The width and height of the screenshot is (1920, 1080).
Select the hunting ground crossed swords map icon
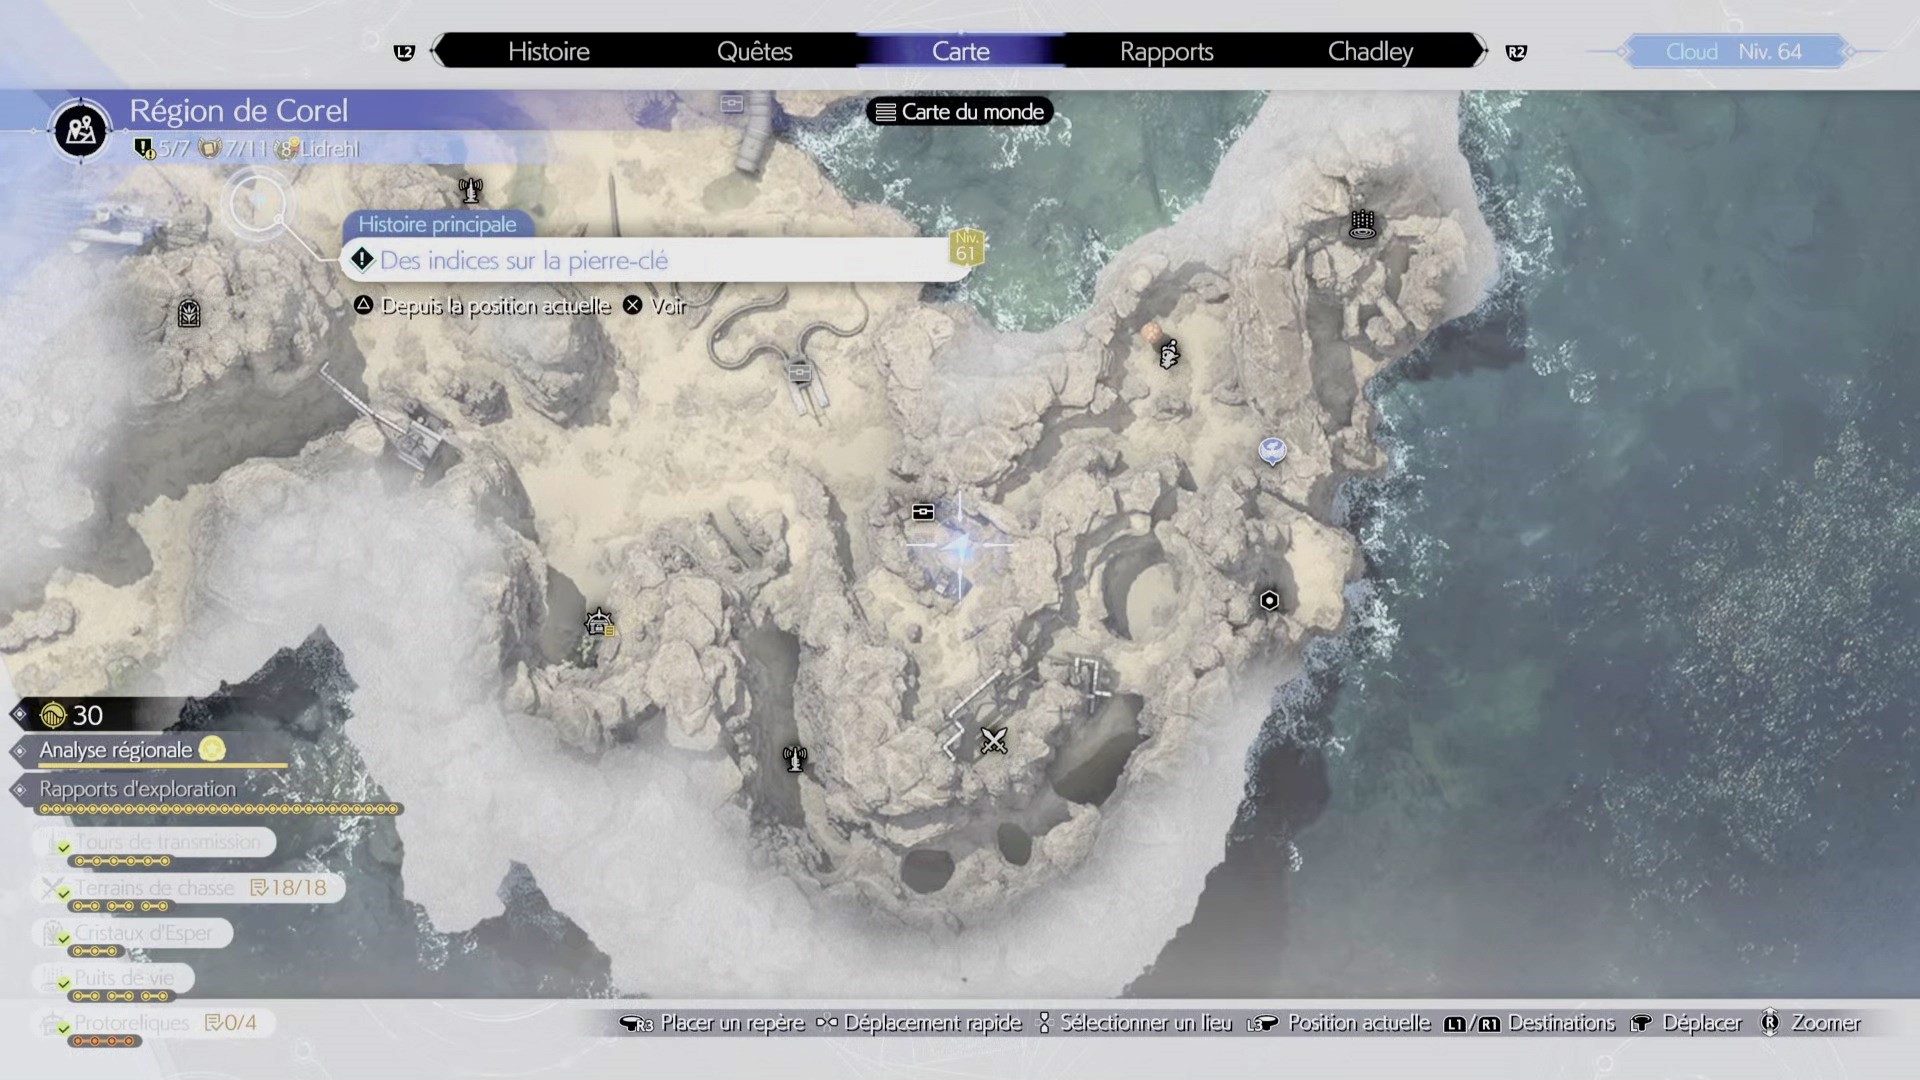click(x=993, y=741)
